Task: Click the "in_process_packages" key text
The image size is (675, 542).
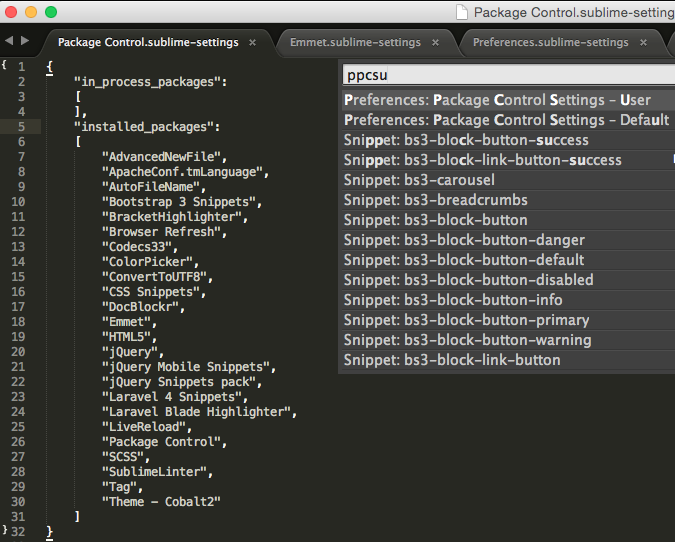Action: coord(148,82)
